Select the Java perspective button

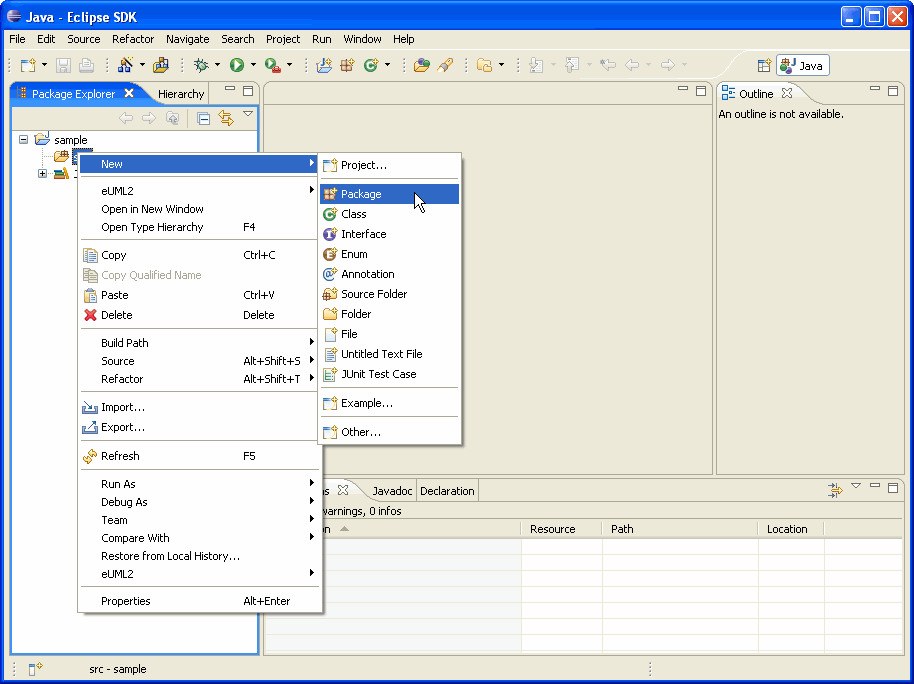pos(803,66)
